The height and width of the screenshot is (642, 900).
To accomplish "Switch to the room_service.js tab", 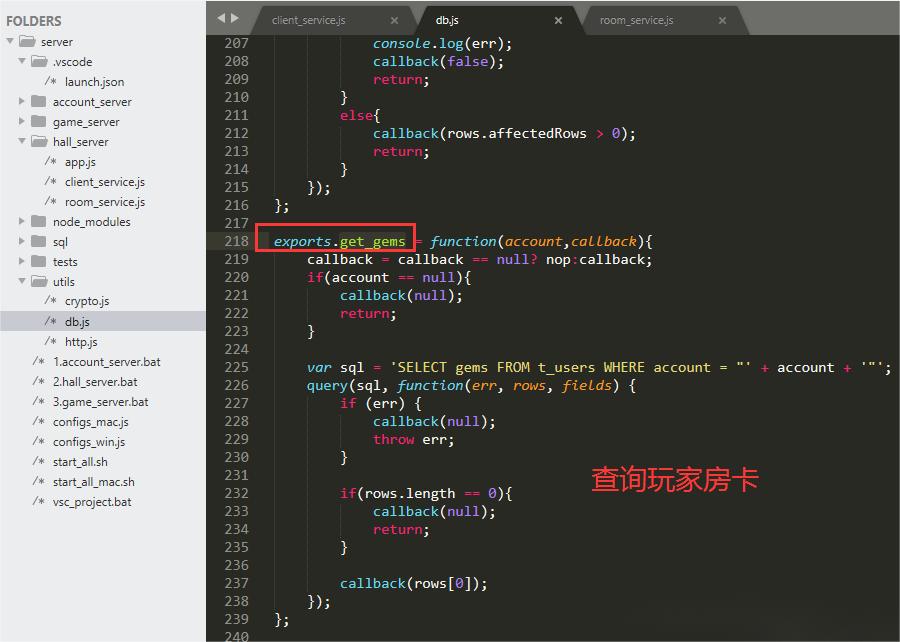I will [x=637, y=20].
